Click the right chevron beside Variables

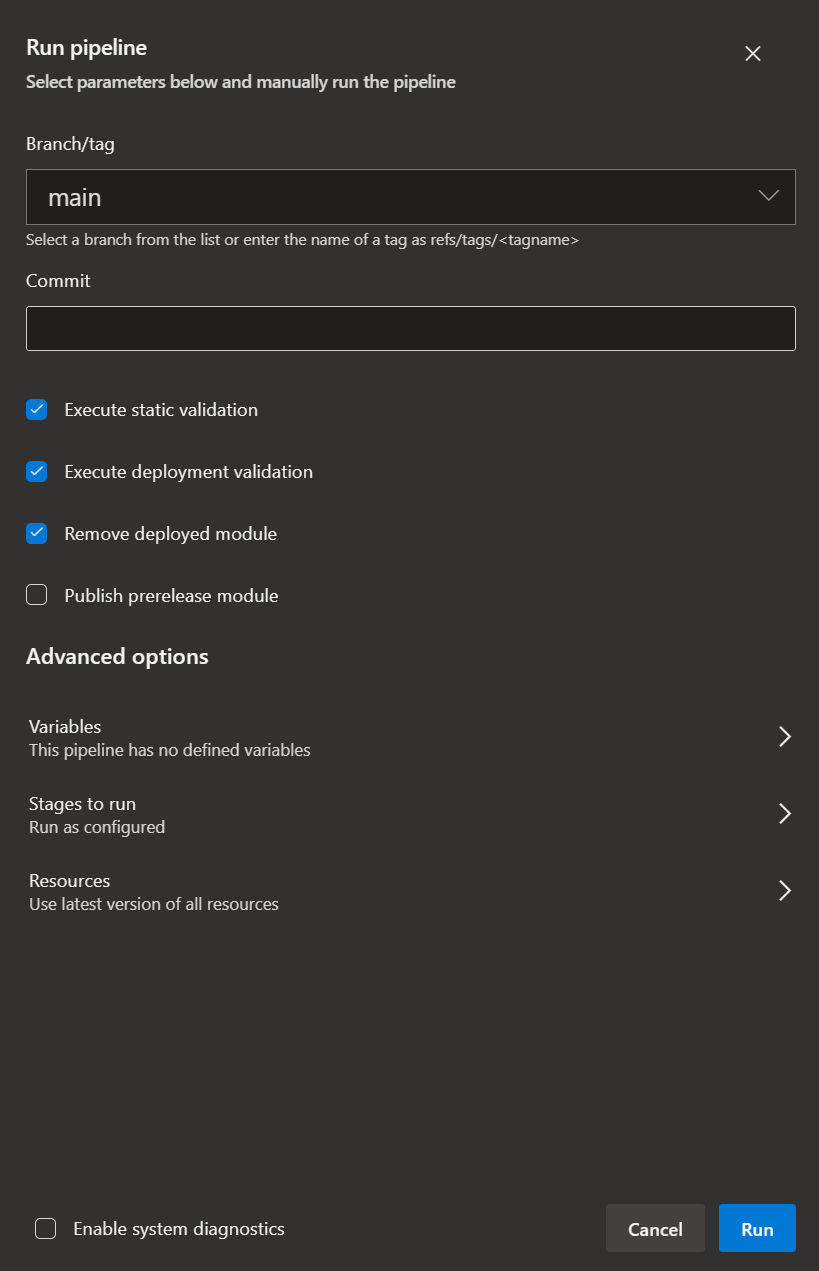785,737
